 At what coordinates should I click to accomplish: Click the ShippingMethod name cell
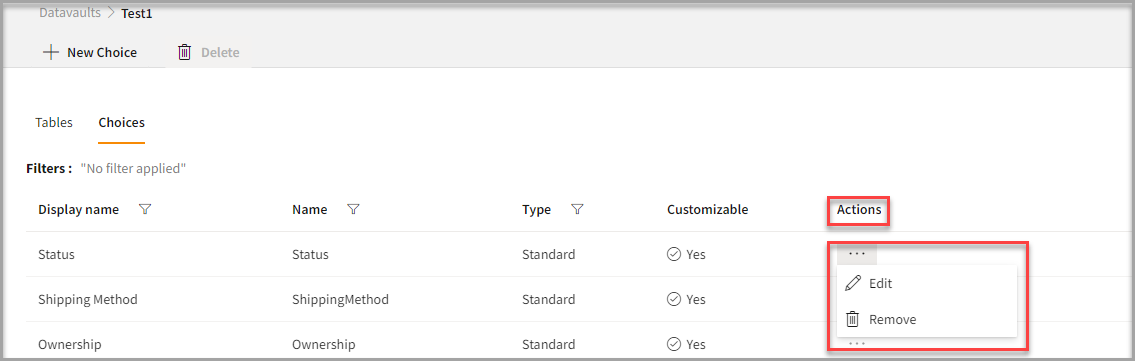[x=340, y=300]
